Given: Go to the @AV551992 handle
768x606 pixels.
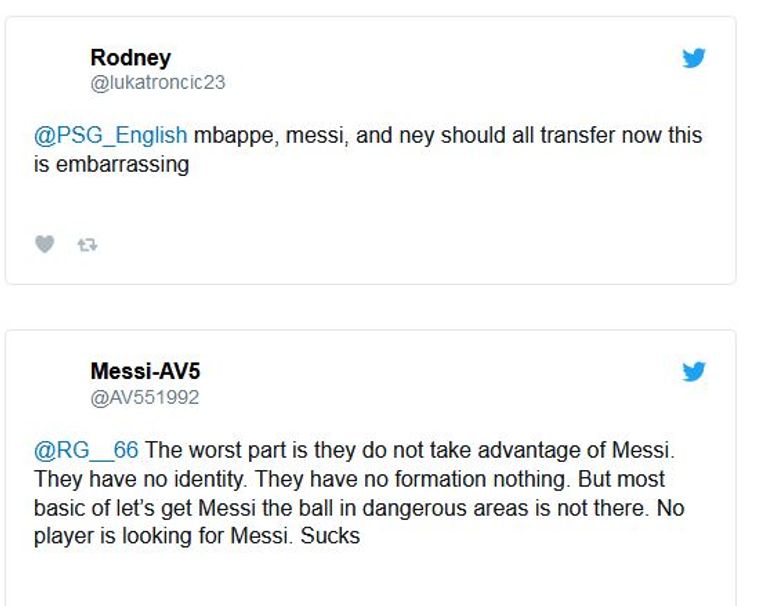Looking at the screenshot, I should [x=145, y=397].
